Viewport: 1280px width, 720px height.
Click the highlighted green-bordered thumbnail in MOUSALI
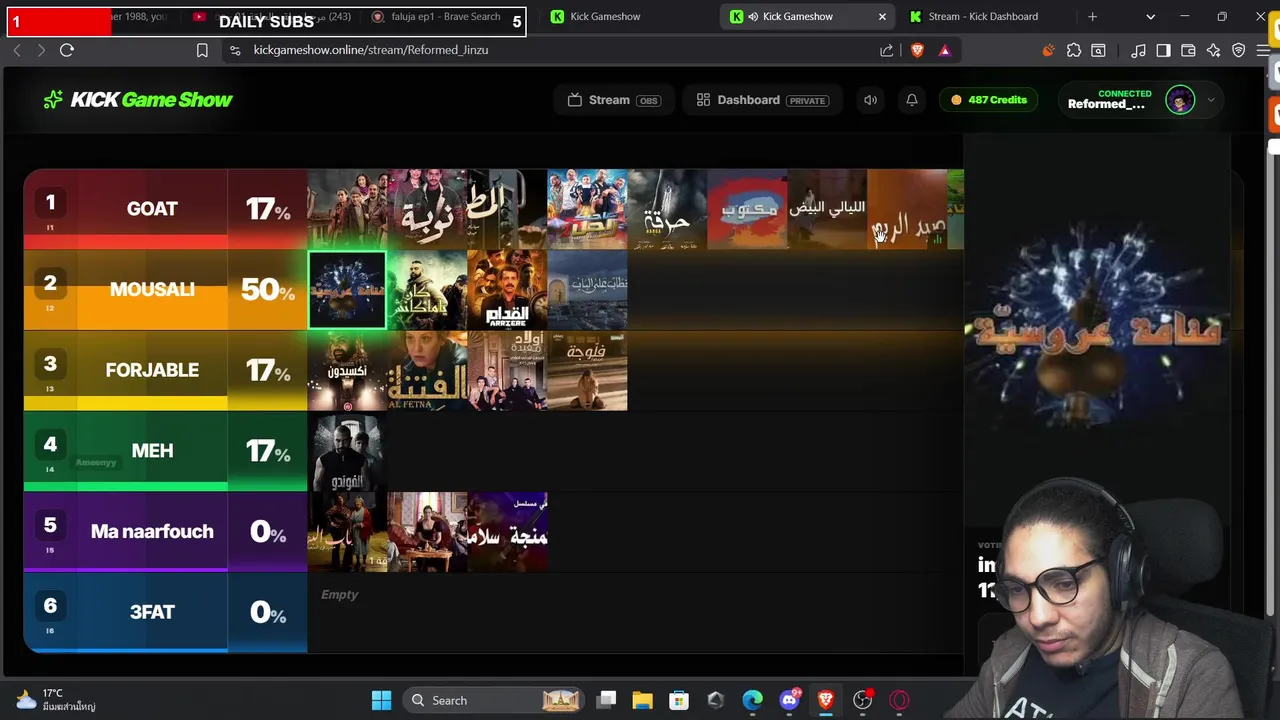pos(347,290)
